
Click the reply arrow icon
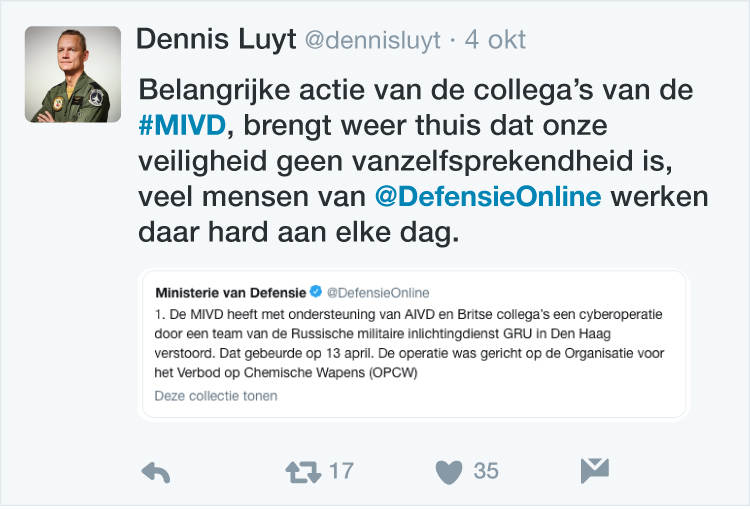click(x=155, y=472)
